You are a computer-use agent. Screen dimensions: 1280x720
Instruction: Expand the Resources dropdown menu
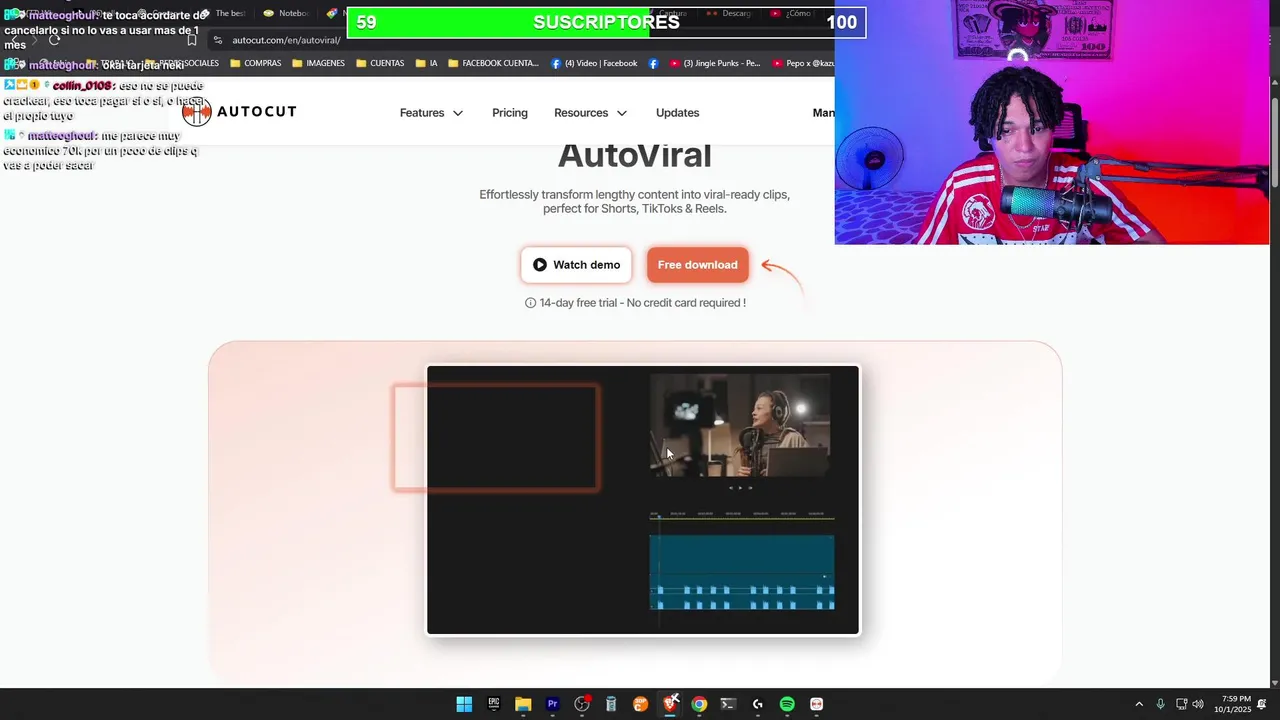pyautogui.click(x=590, y=113)
